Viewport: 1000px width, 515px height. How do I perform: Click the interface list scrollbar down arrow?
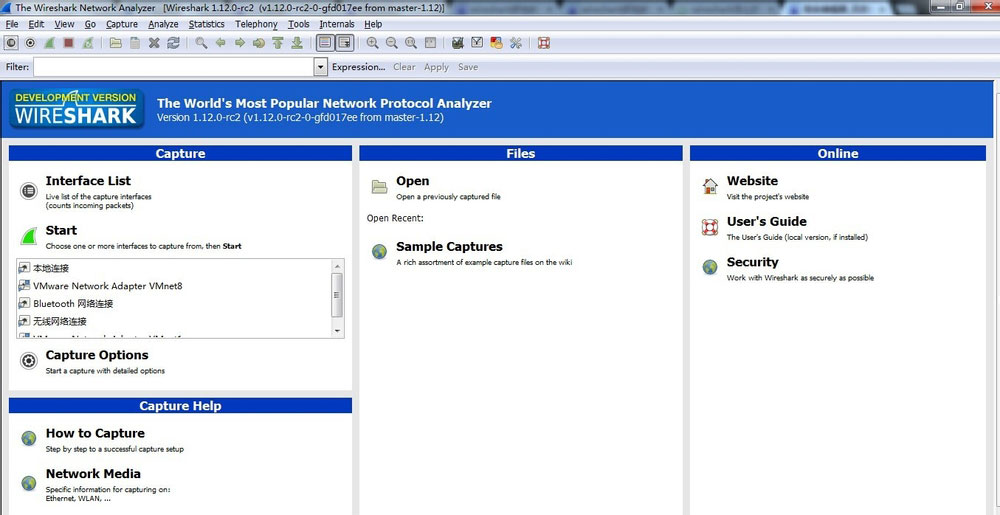pyautogui.click(x=337, y=331)
